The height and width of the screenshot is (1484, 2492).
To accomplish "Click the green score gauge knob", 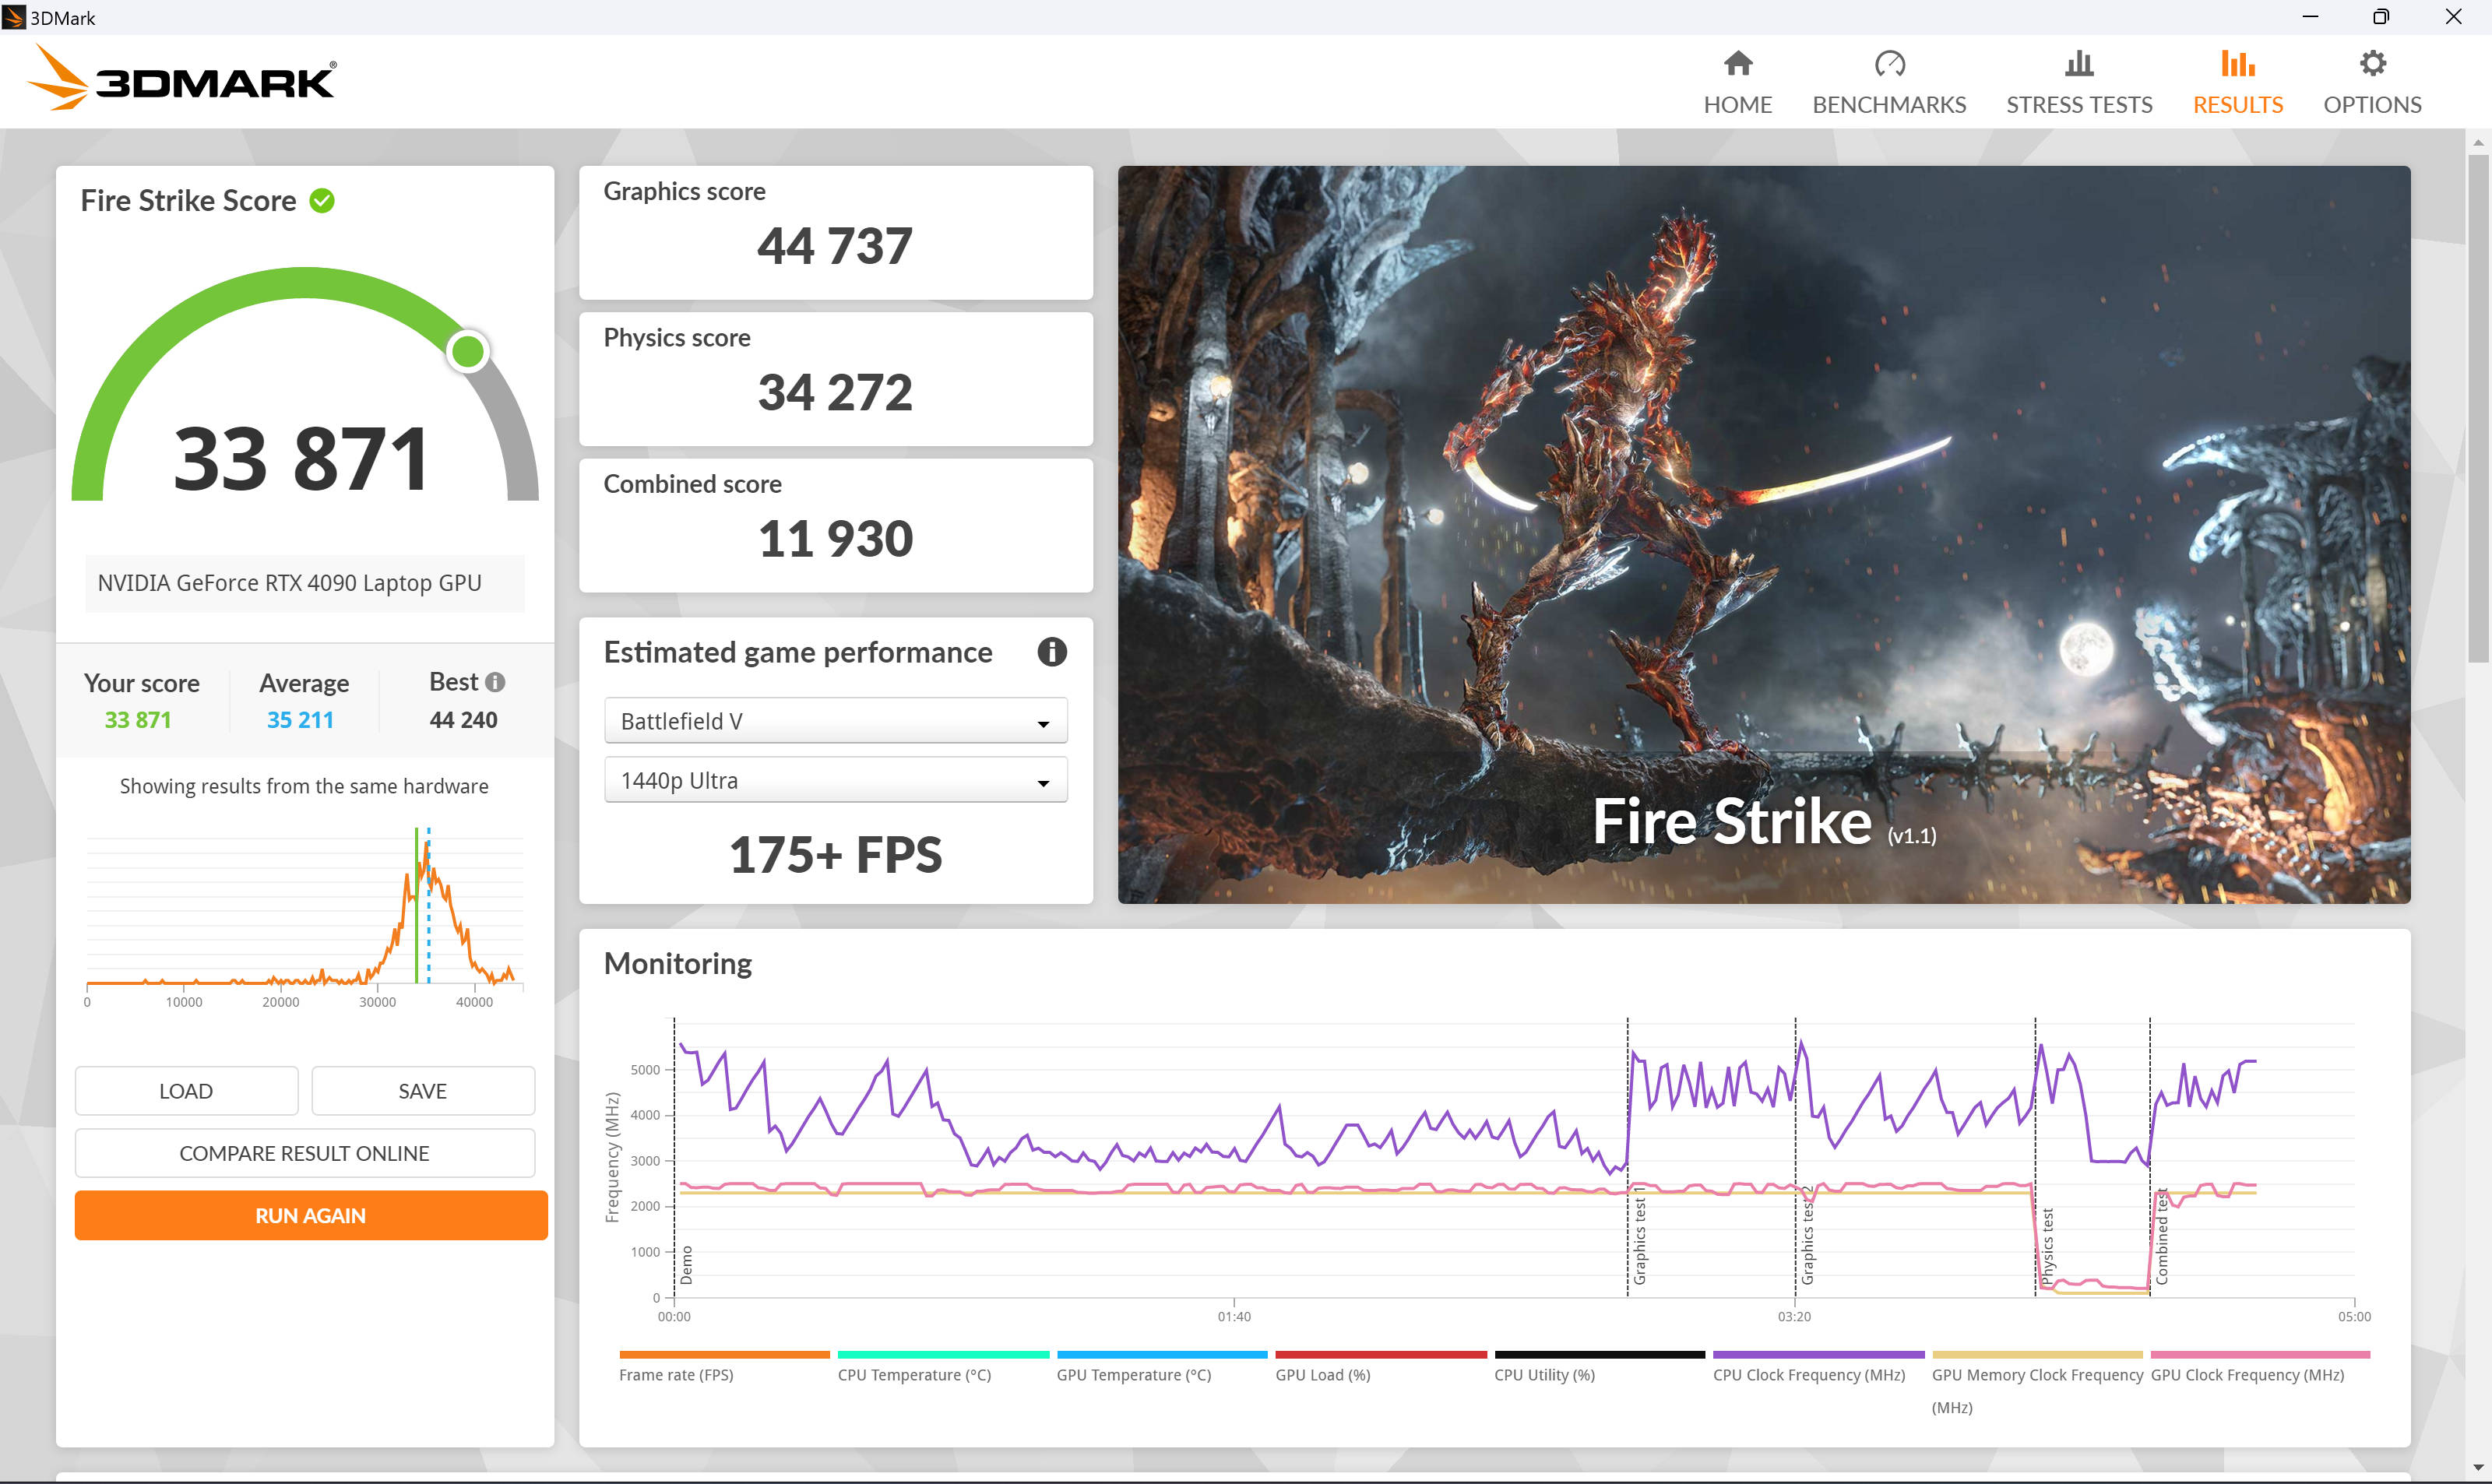I will pyautogui.click(x=467, y=351).
